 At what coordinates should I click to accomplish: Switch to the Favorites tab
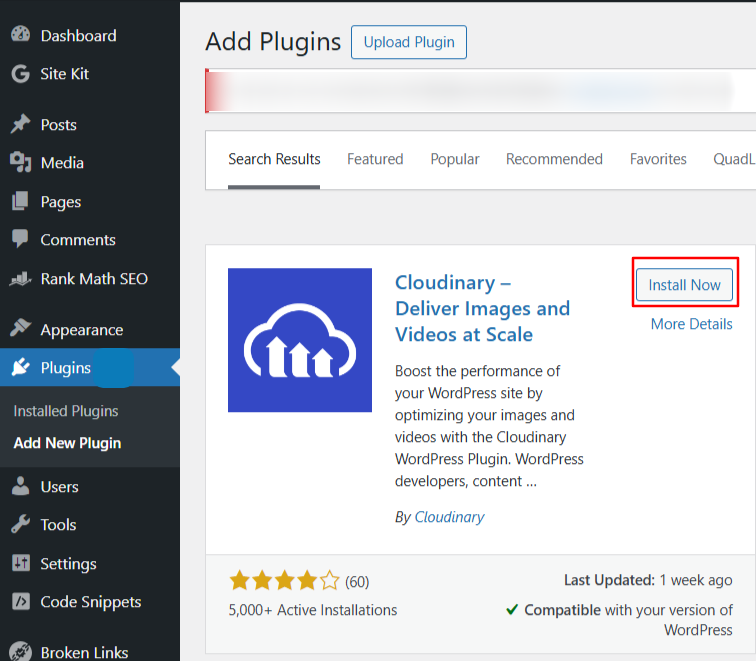pos(658,159)
